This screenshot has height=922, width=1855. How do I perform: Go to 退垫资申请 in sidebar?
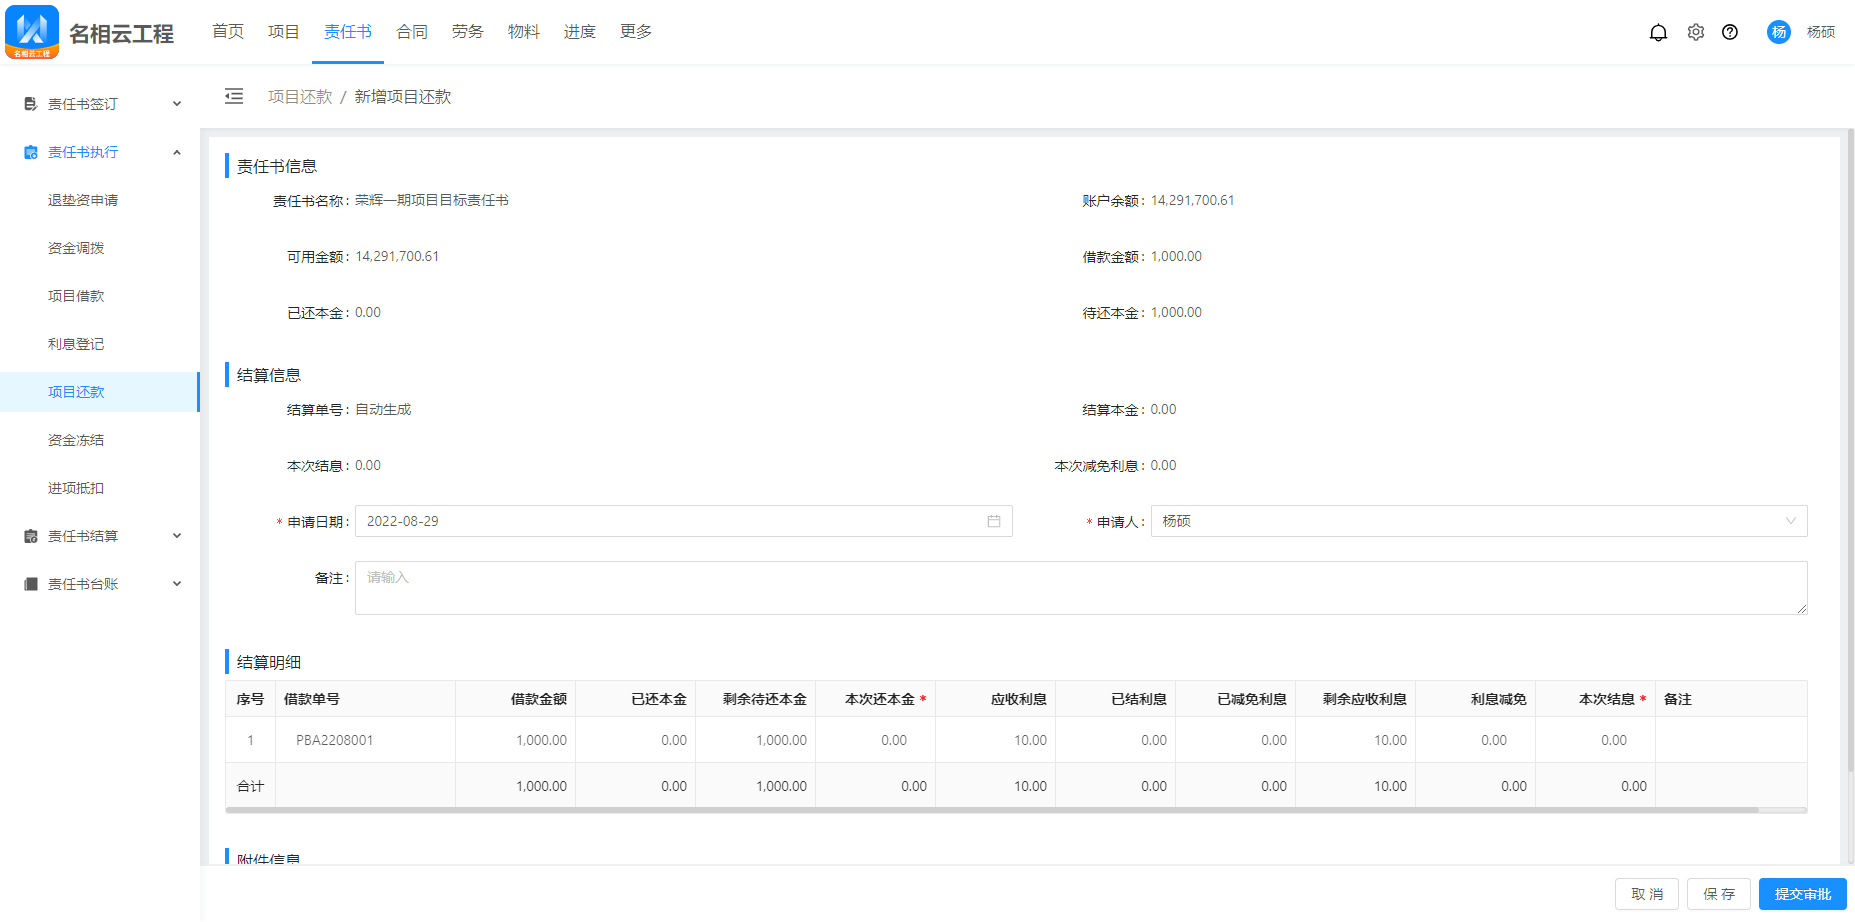pos(100,200)
